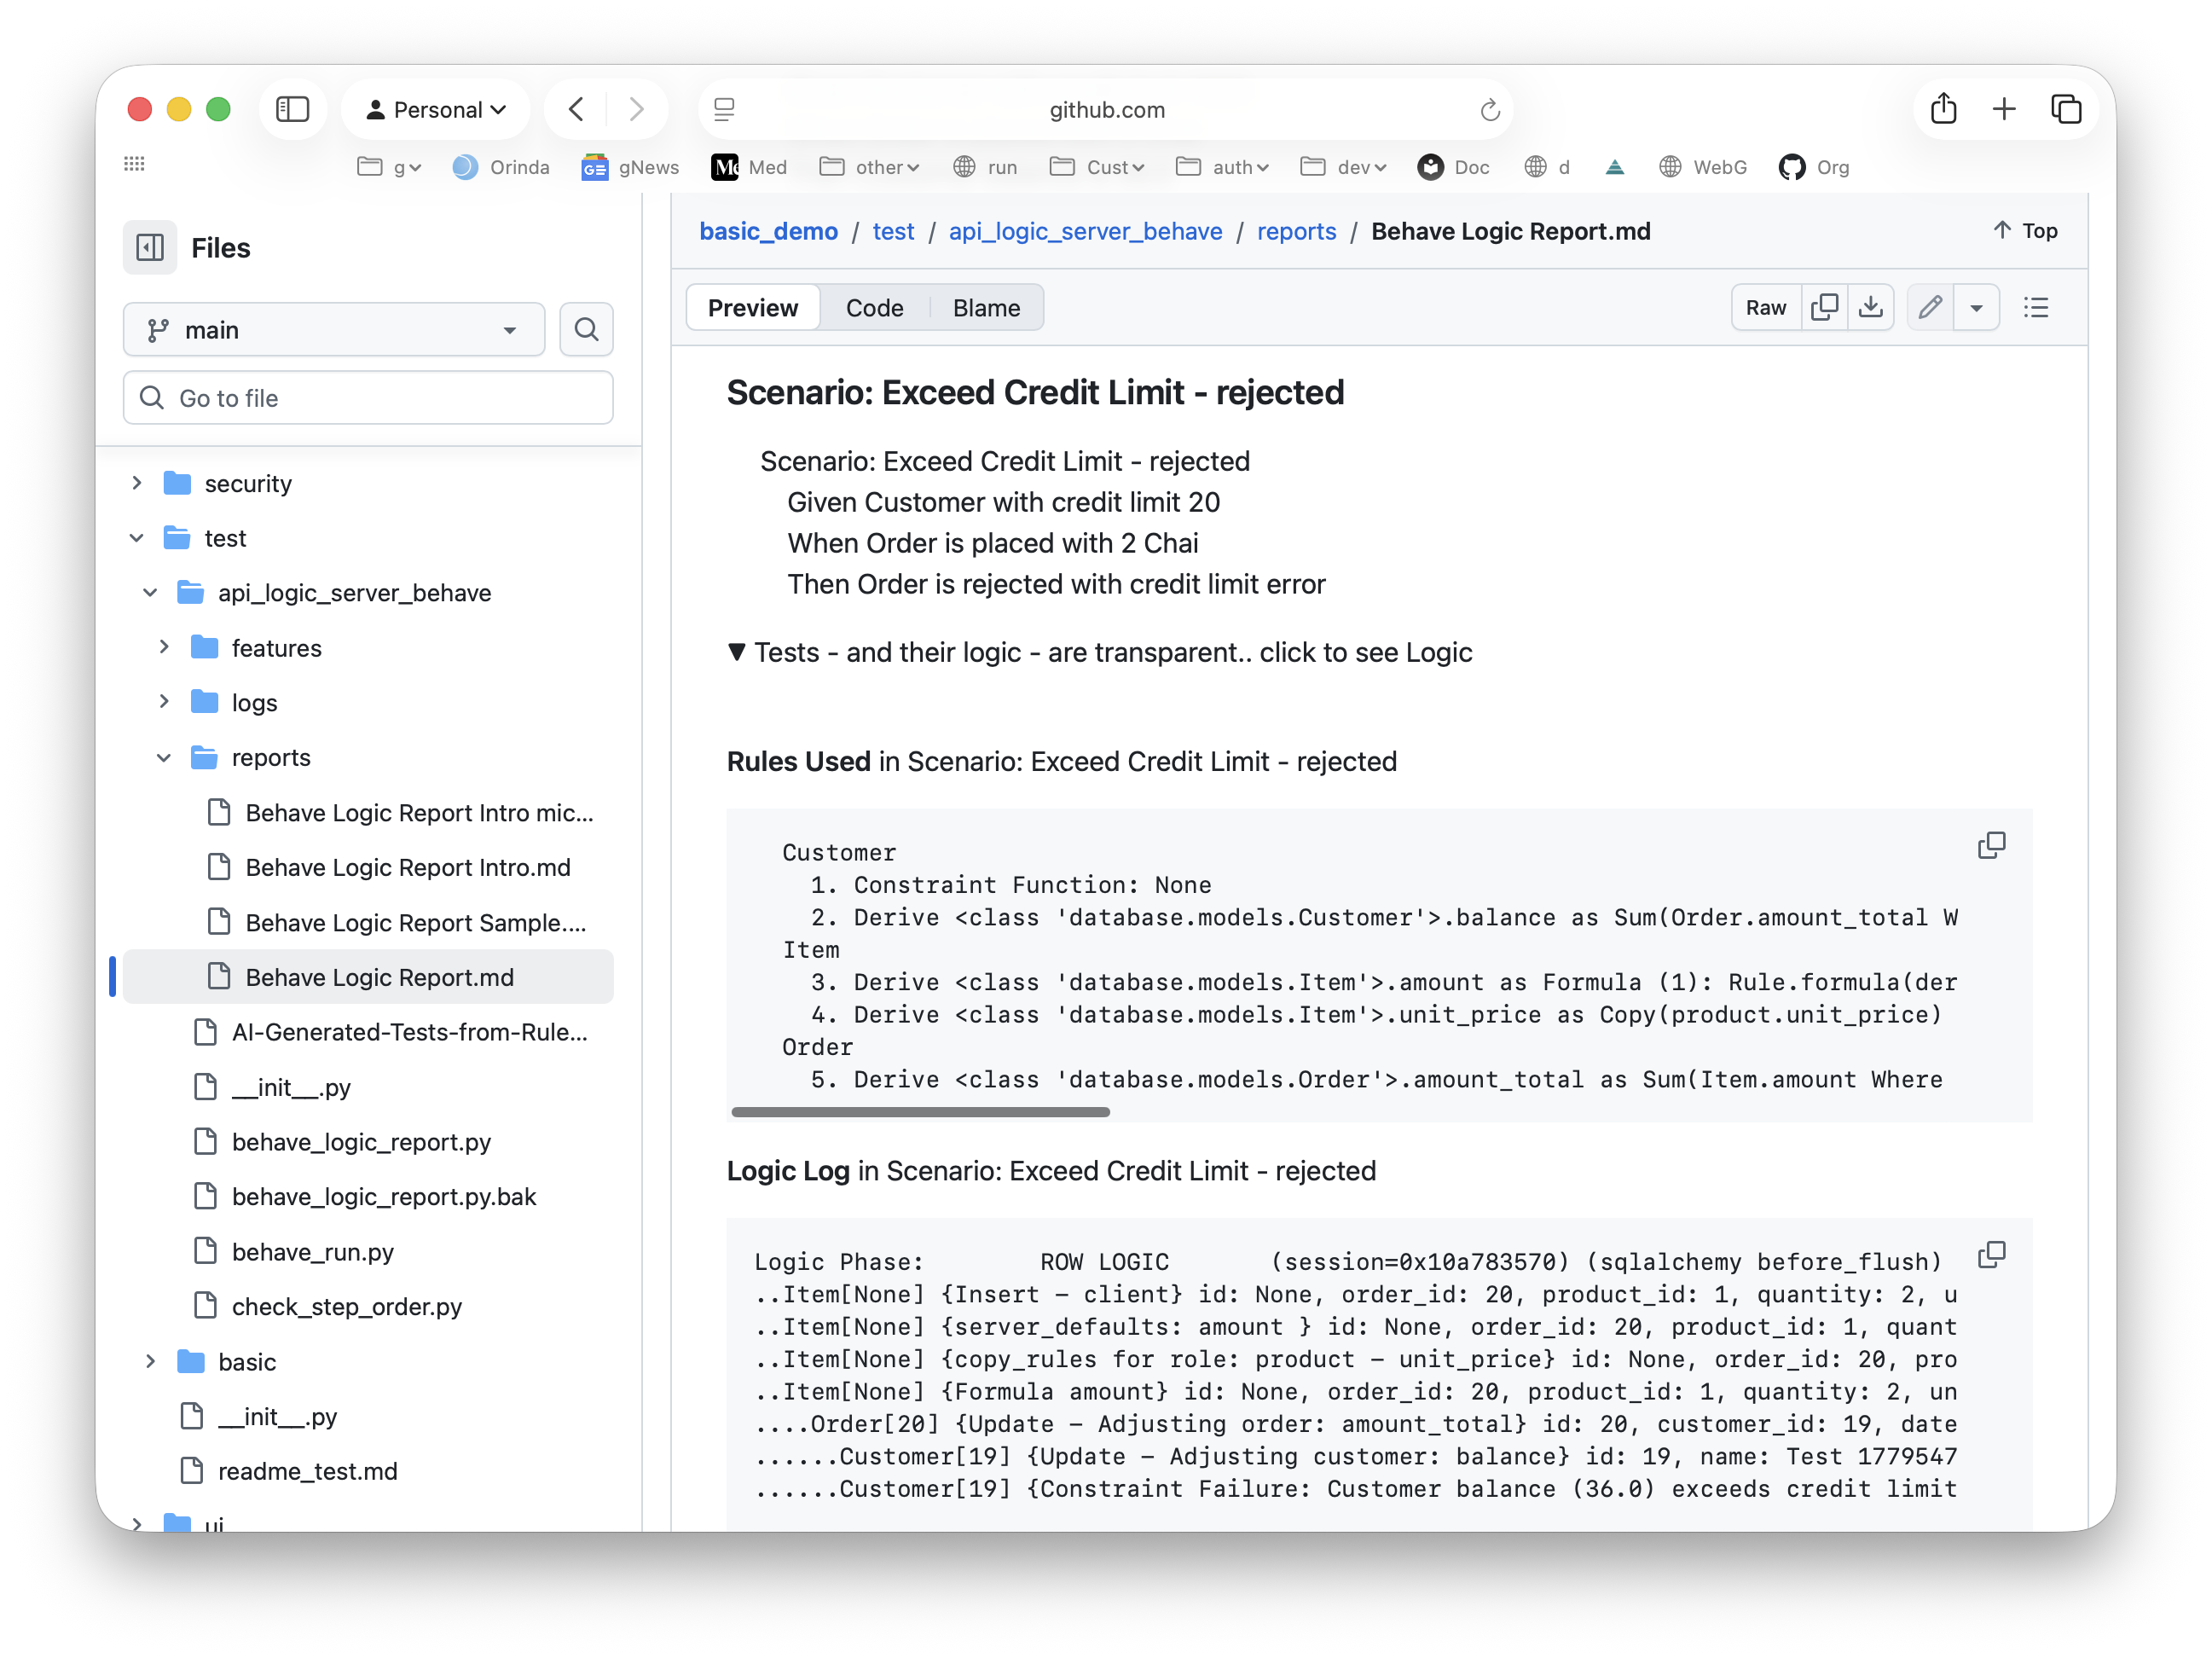
Task: Click the Rules Used horizontal scrollbar
Action: [x=920, y=1112]
